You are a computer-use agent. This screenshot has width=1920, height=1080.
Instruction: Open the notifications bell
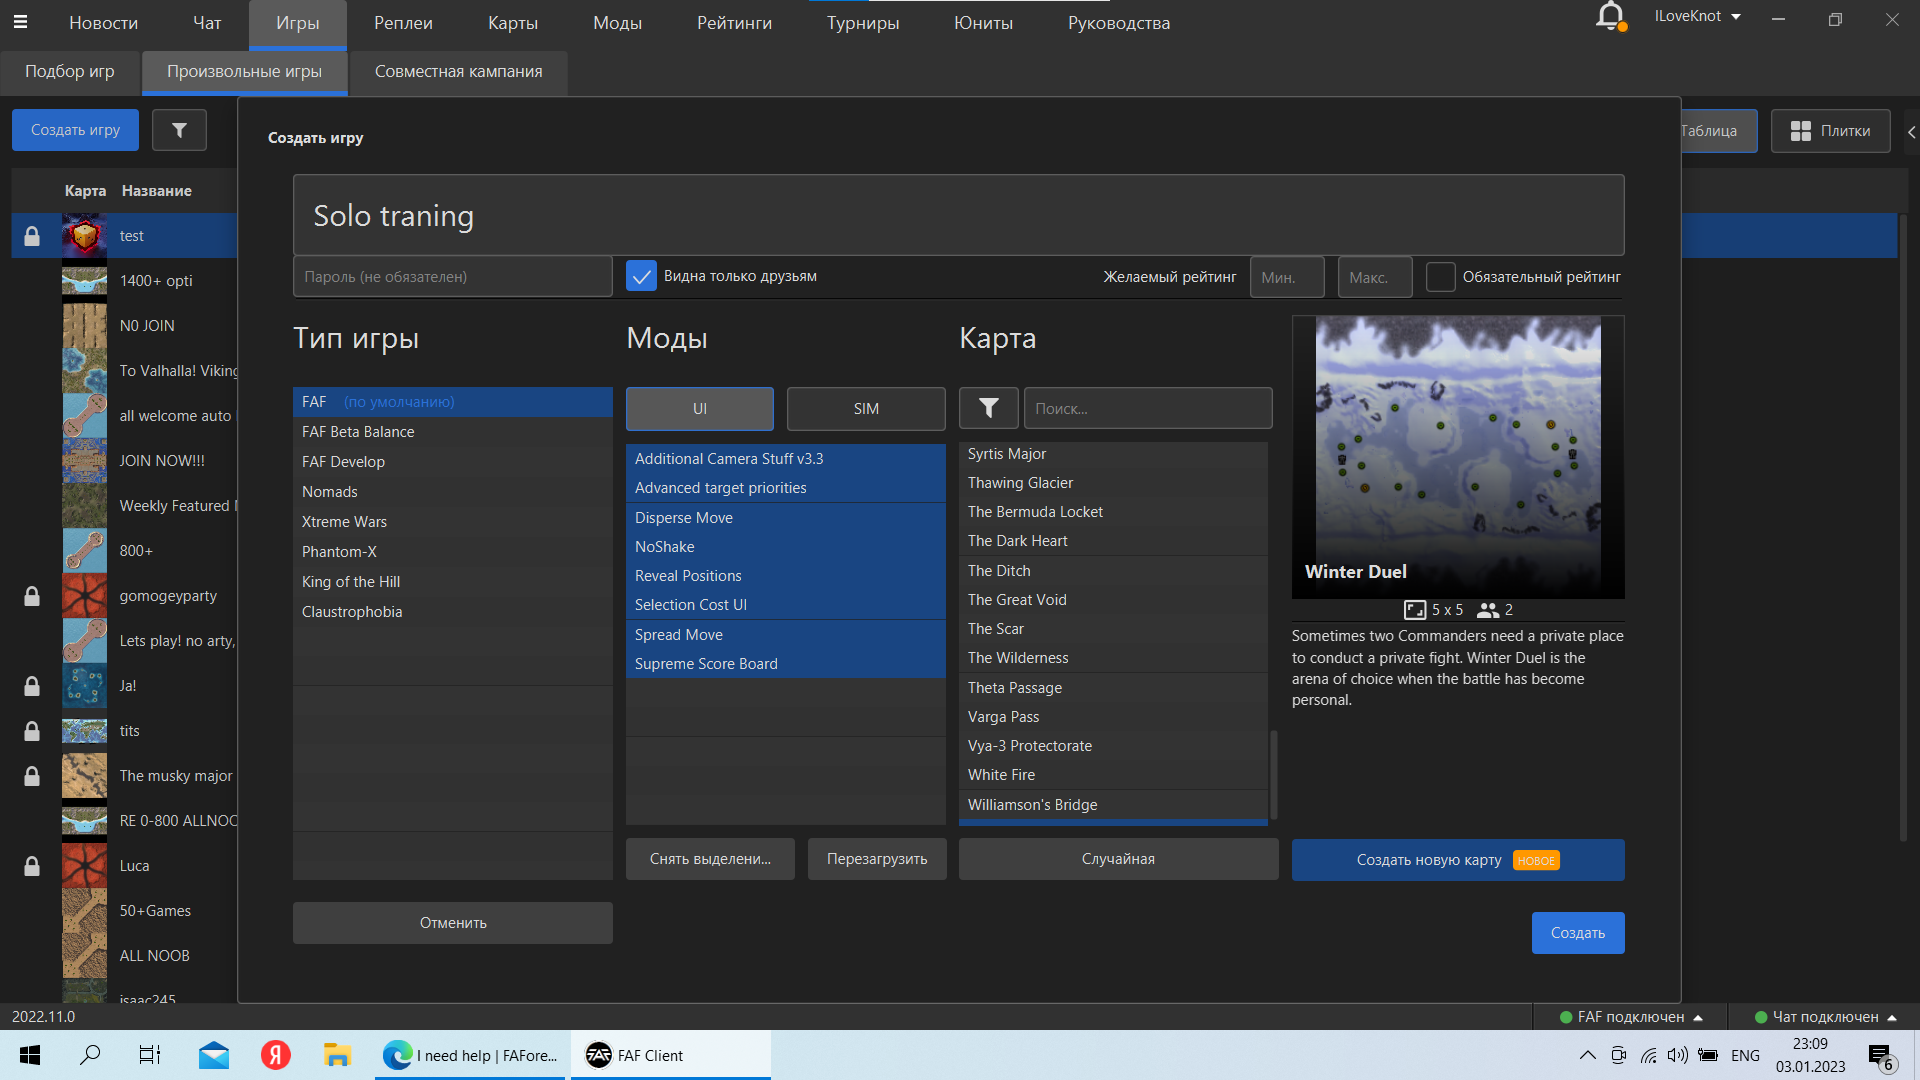point(1610,16)
